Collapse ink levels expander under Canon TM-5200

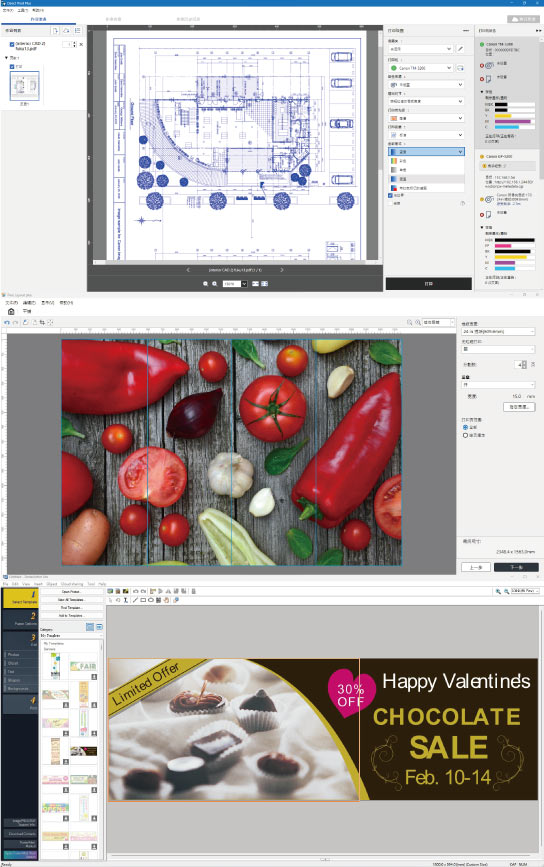tap(482, 92)
